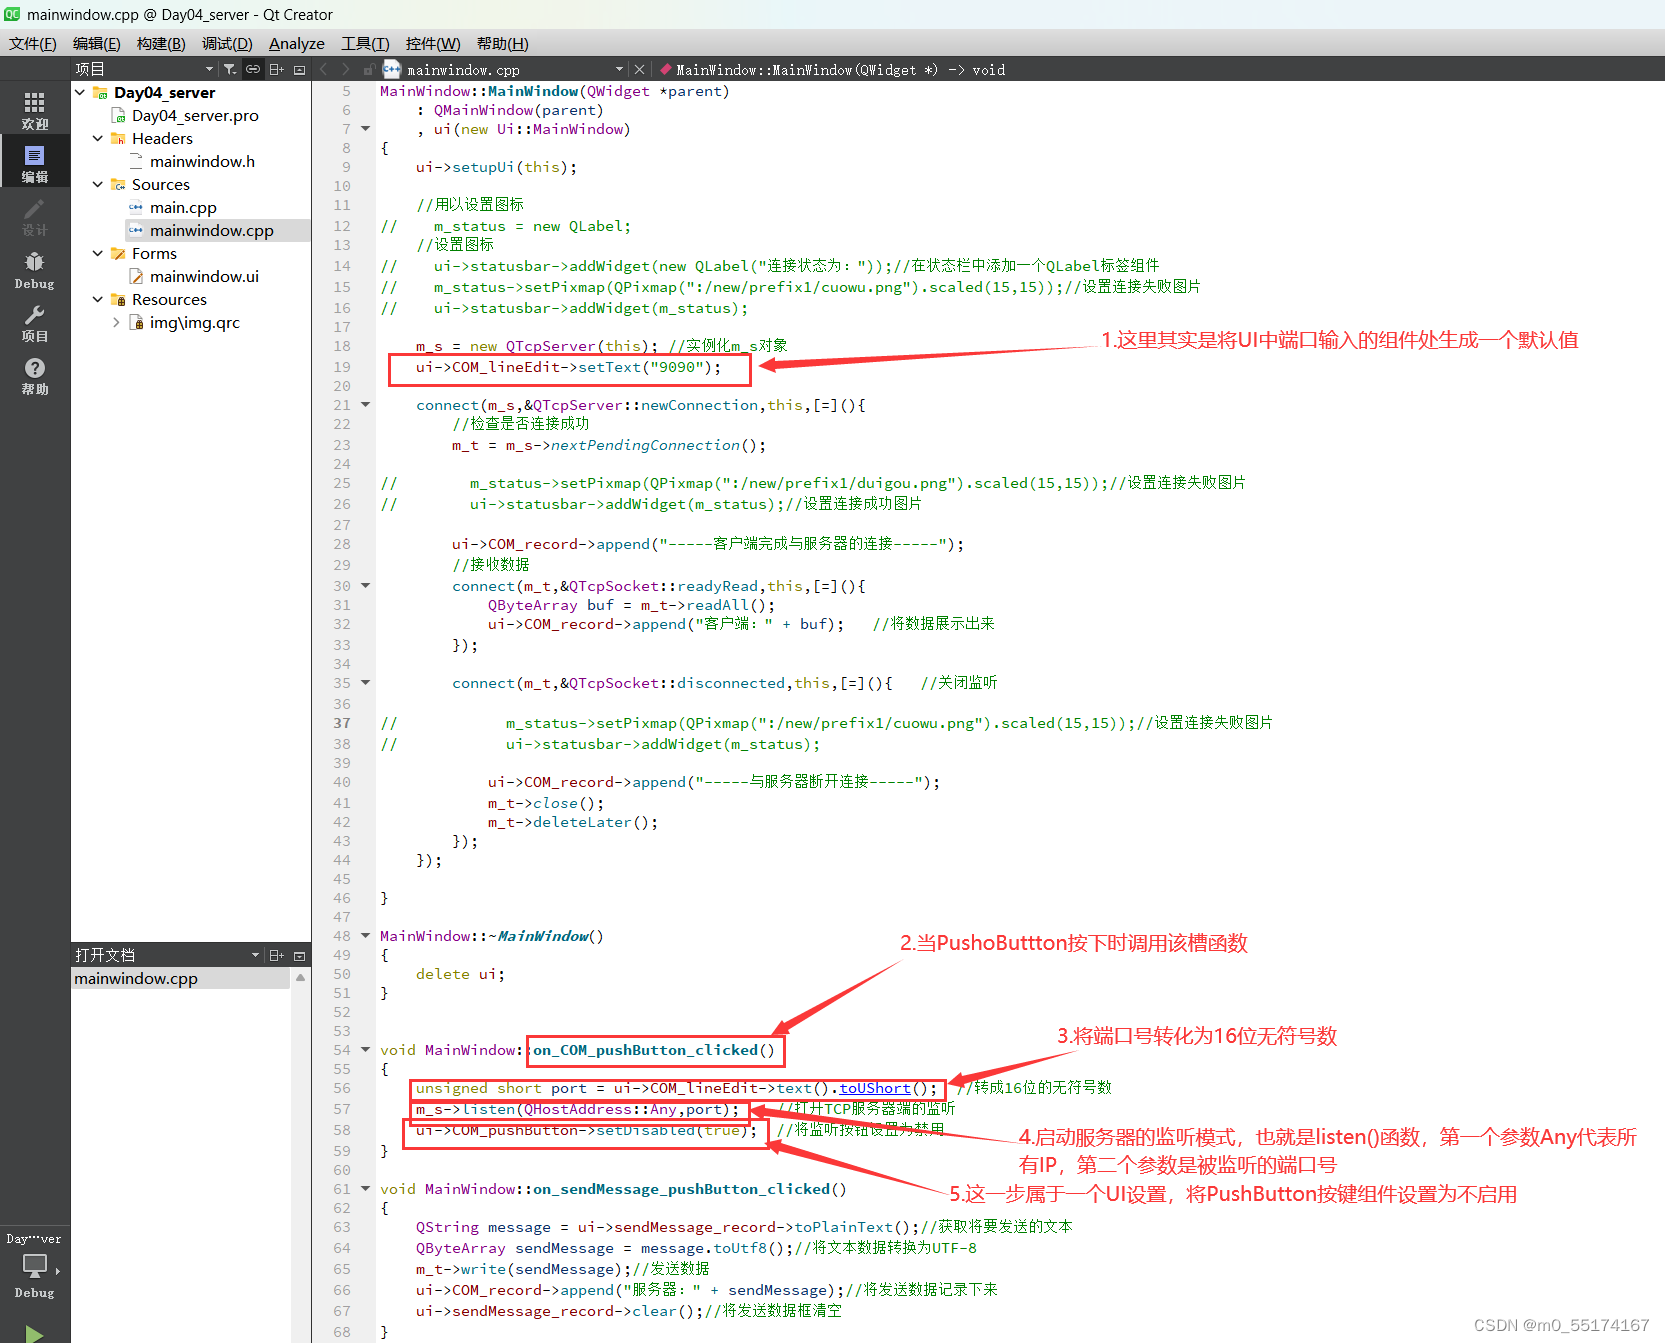Screen dimensions: 1665x1343
Task: Open the 构建(B) Build menu
Action: tap(161, 43)
